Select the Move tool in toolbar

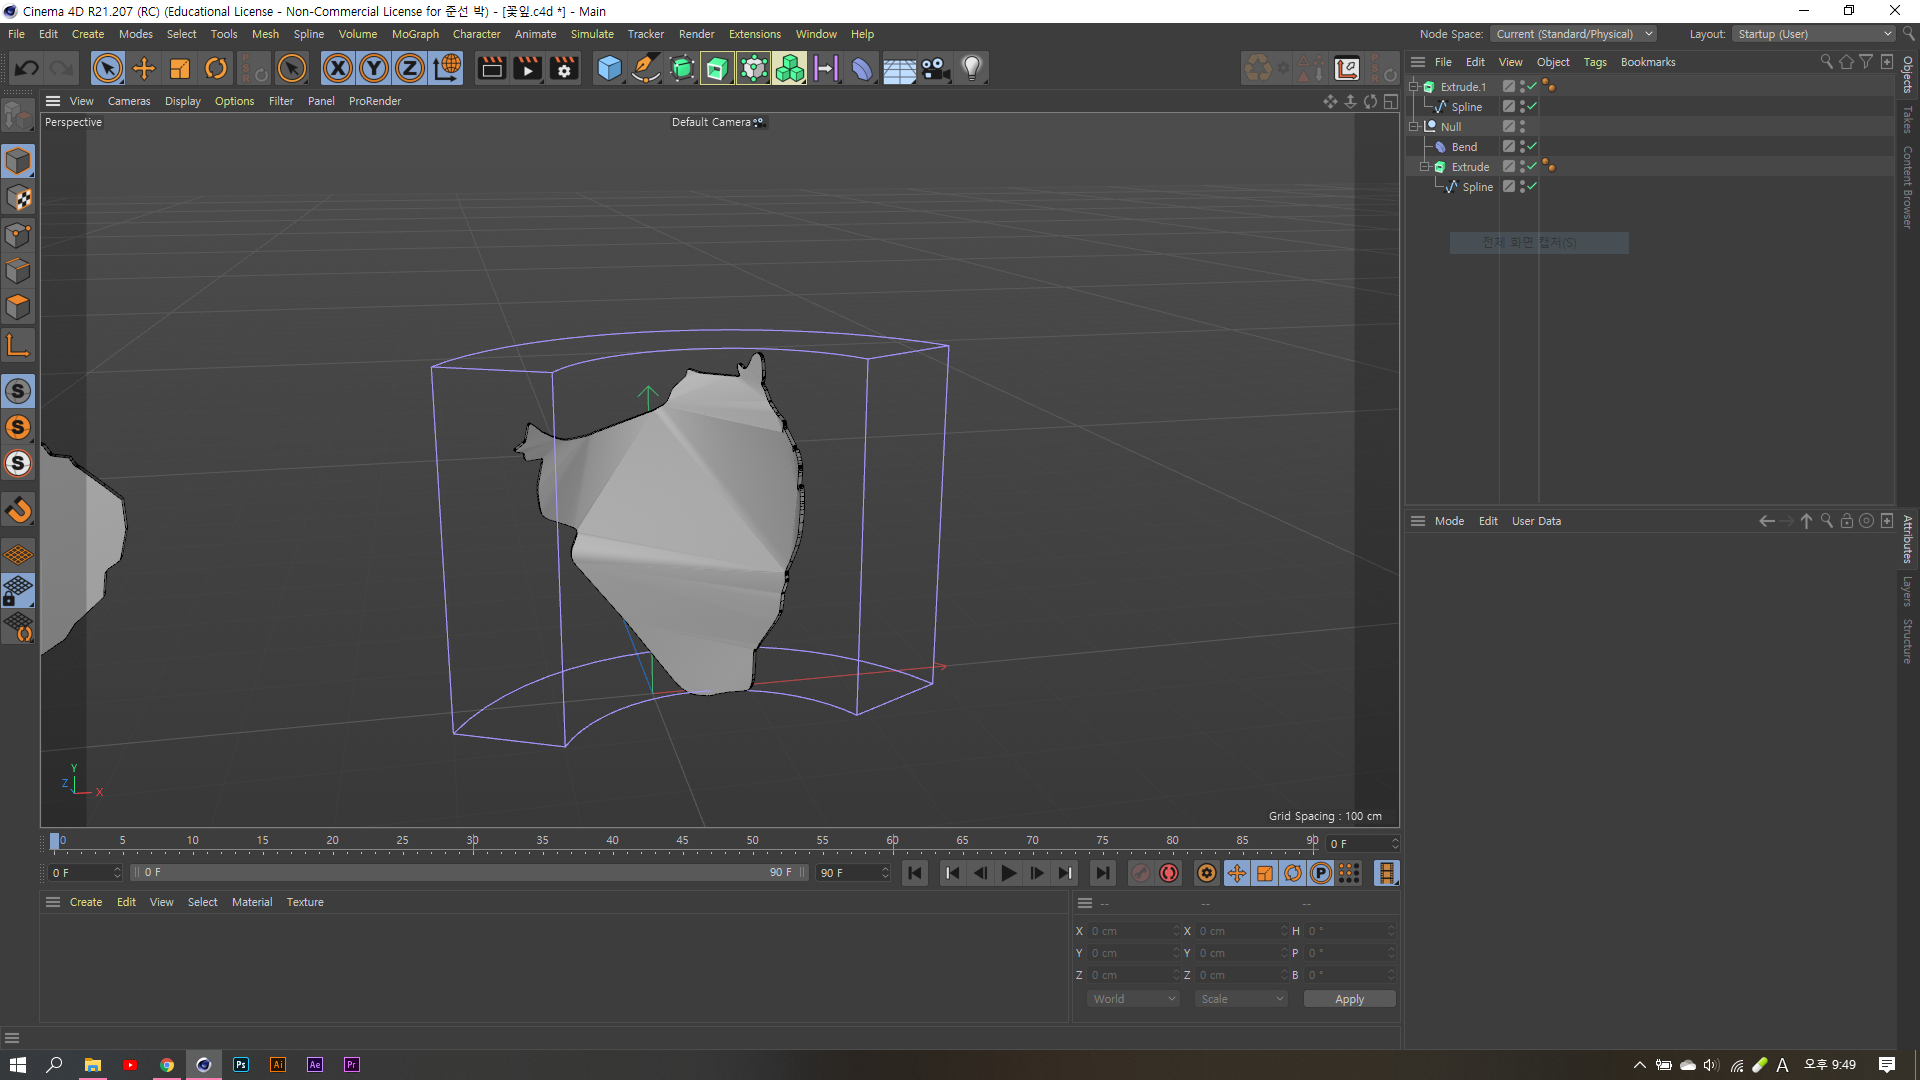point(144,69)
